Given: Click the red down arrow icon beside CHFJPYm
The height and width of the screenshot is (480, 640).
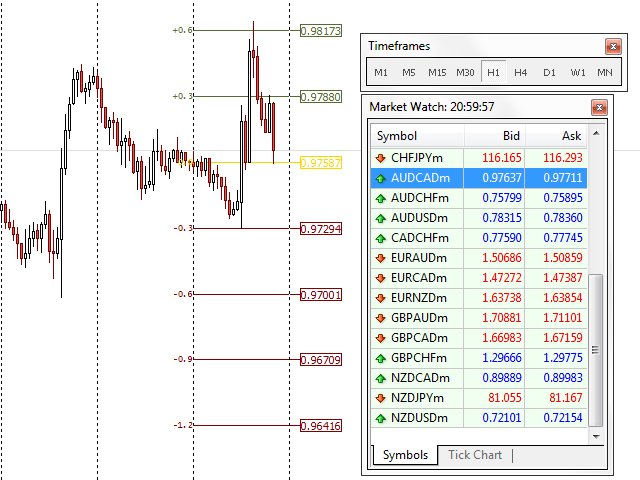Looking at the screenshot, I should 381,158.
